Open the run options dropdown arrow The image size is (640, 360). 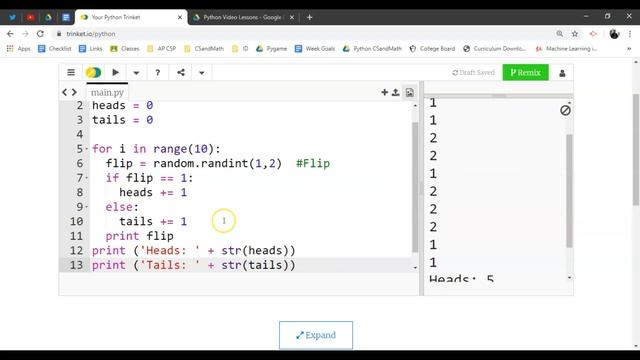[136, 73]
